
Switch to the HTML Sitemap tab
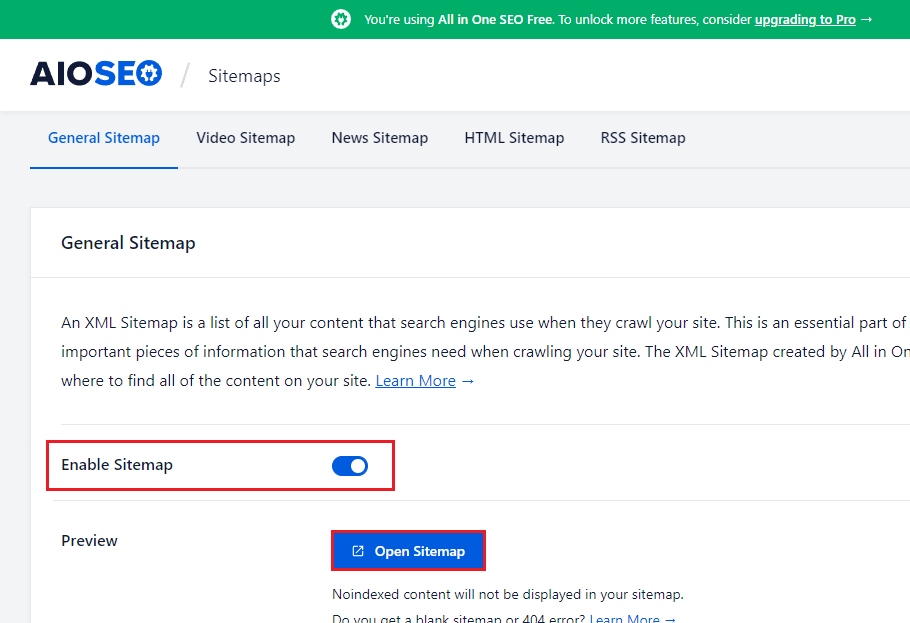click(514, 137)
